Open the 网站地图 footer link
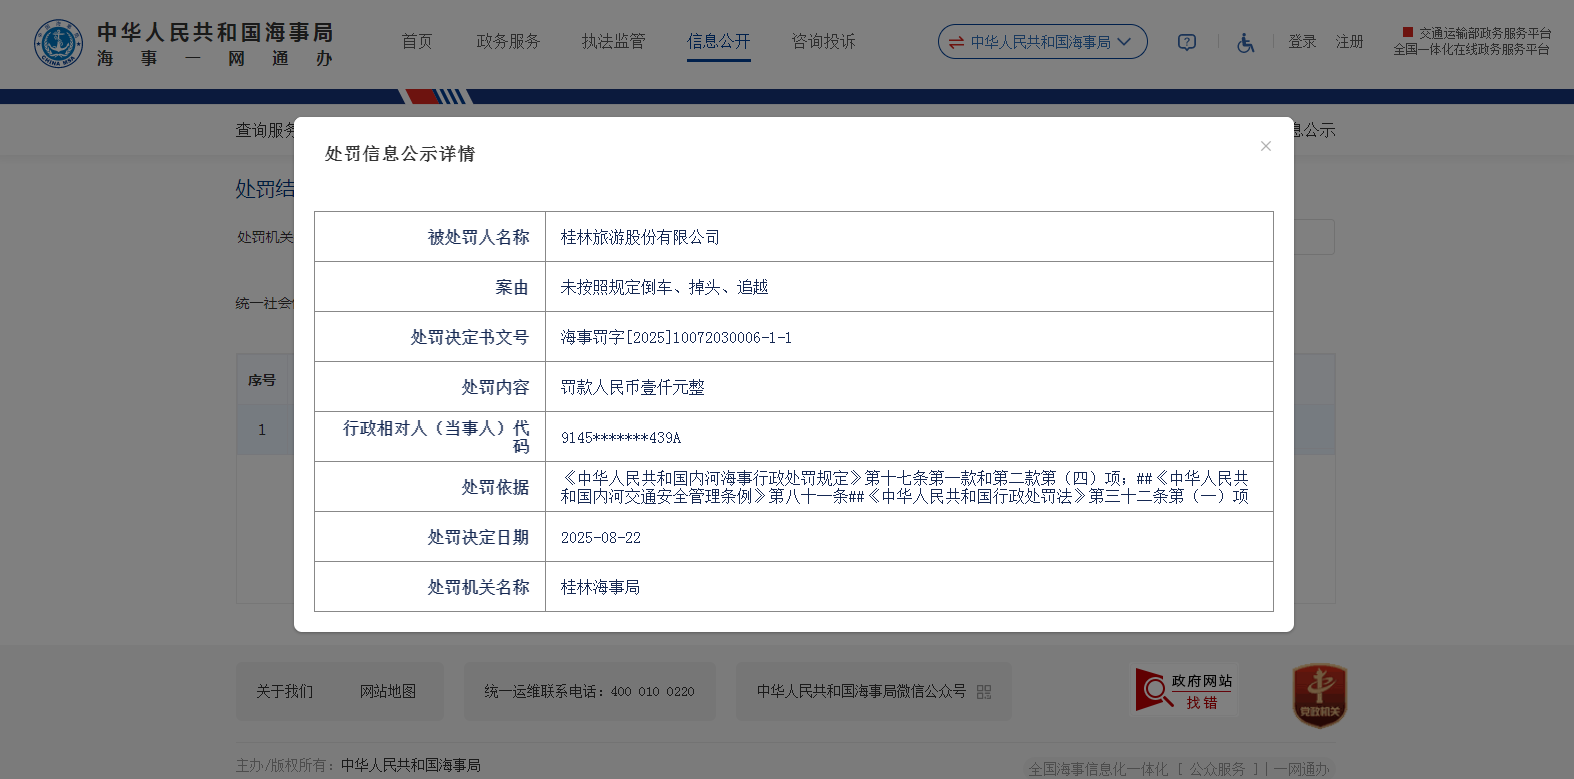 (388, 692)
